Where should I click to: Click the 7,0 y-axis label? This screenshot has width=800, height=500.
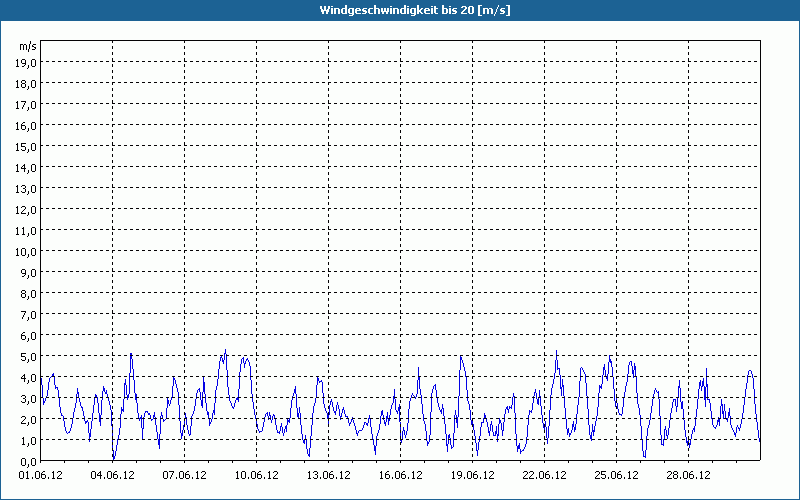29,315
